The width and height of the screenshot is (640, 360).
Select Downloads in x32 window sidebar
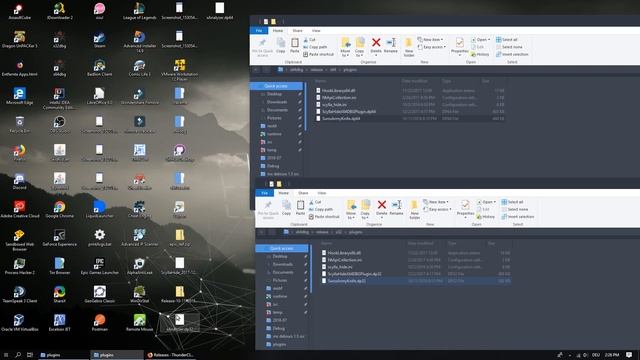click(283, 264)
